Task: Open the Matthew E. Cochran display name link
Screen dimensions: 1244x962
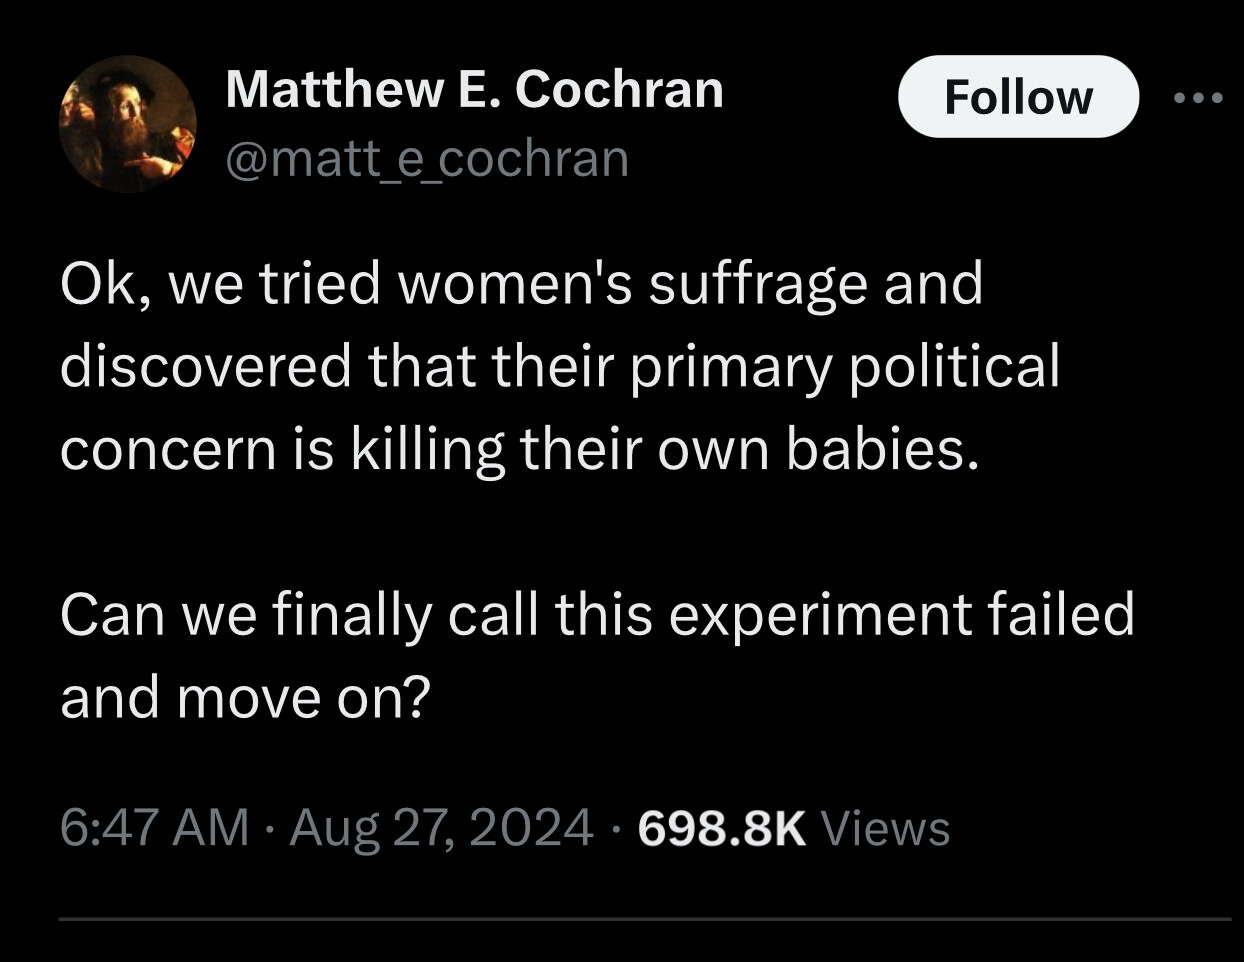Action: (474, 90)
